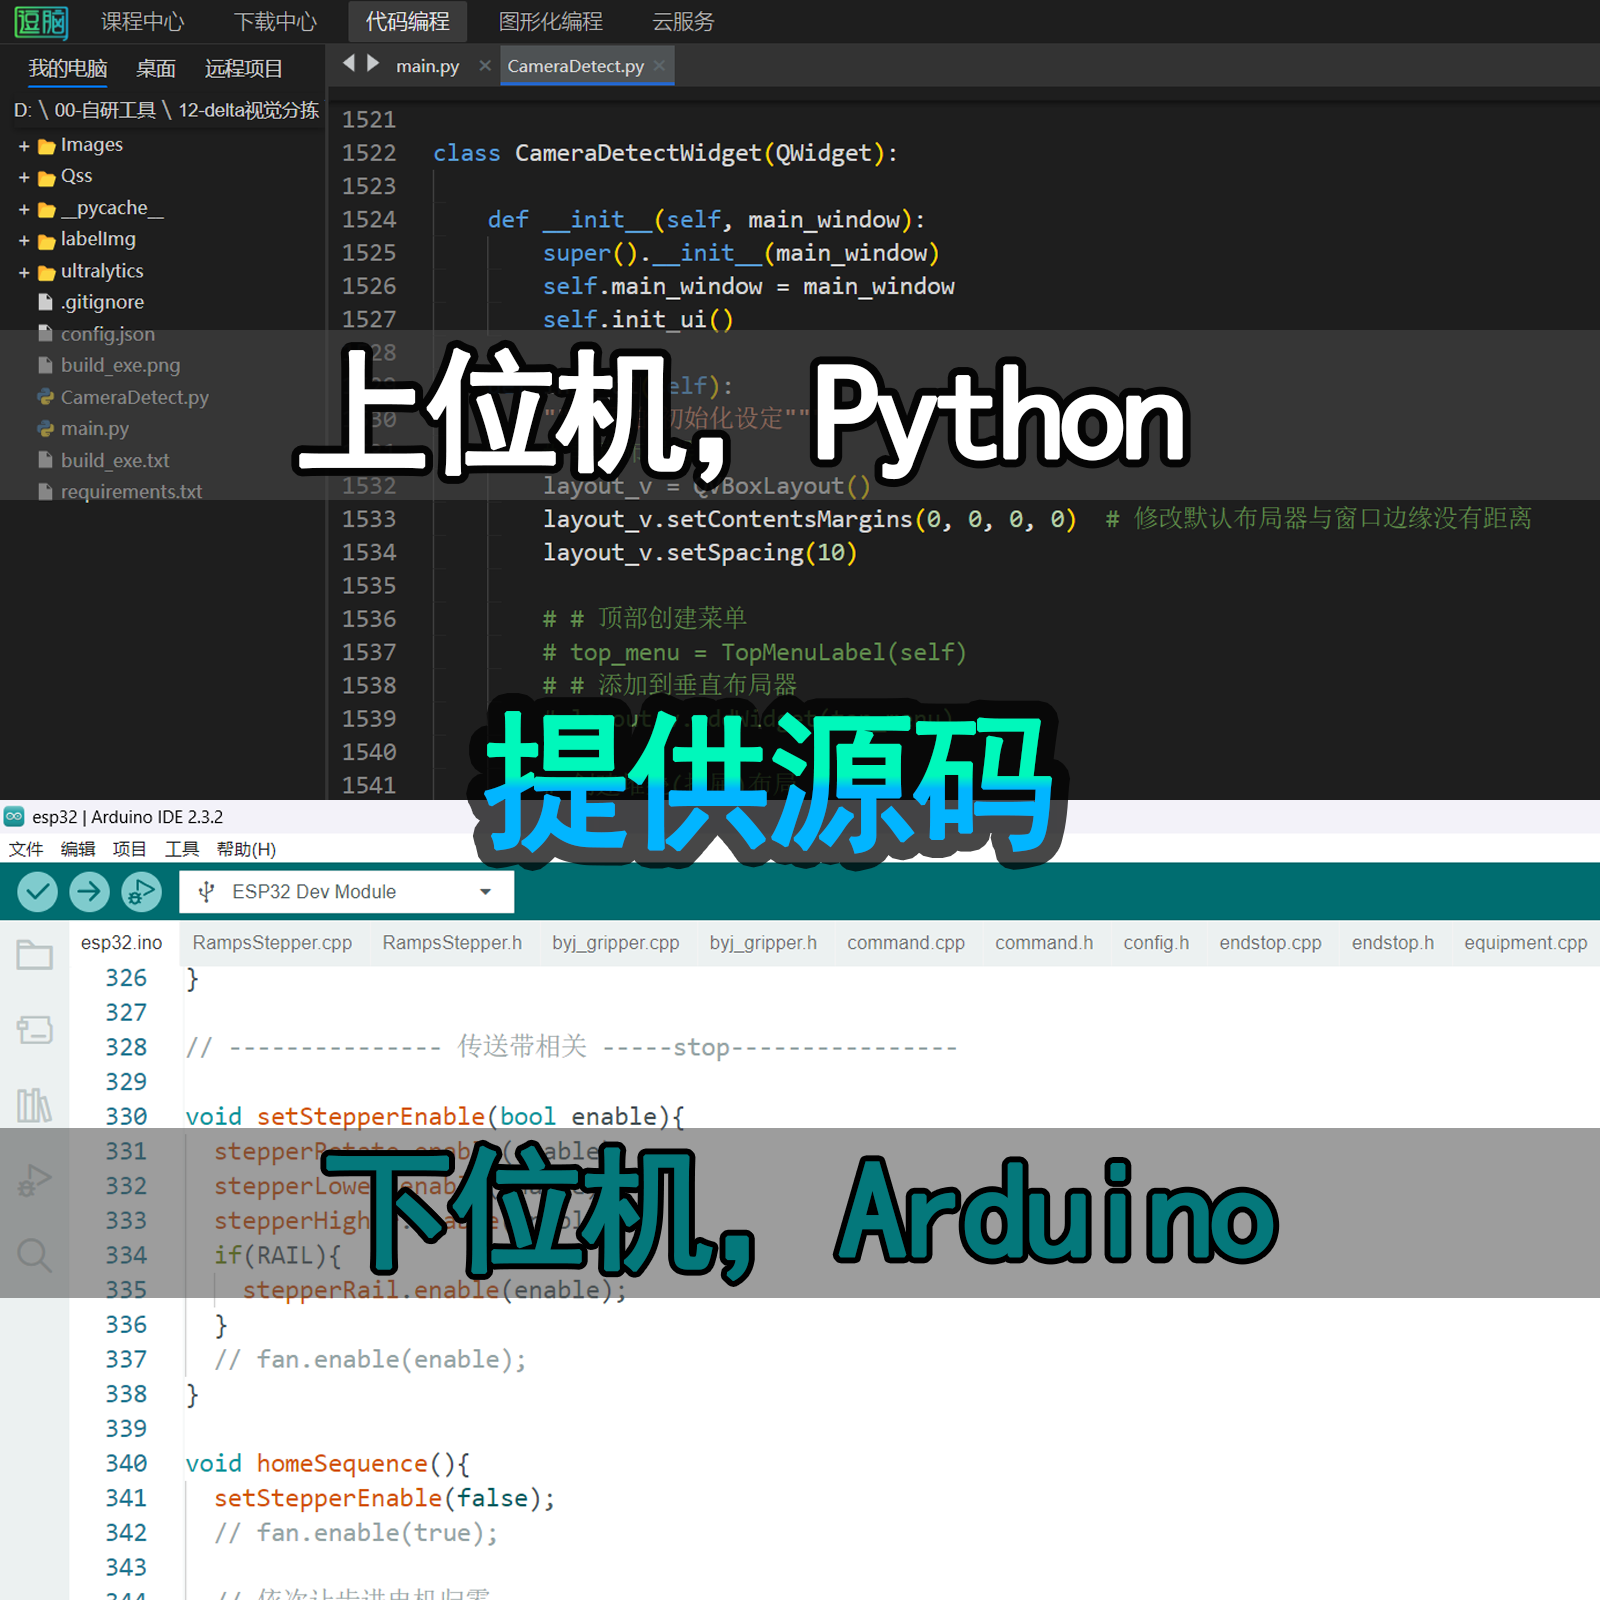Close the CameraDetect.py tab
1600x1600 pixels.
point(659,66)
